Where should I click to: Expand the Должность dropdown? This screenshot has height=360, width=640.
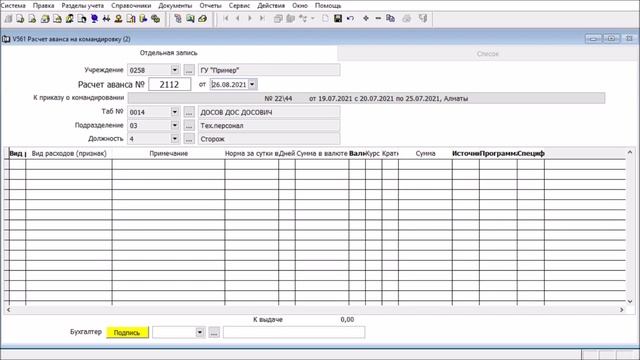point(175,139)
